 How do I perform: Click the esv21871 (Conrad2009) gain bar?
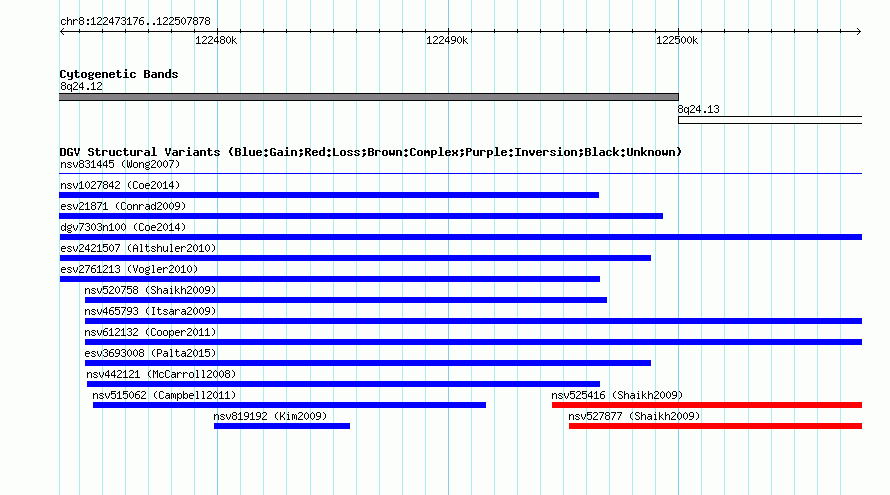pos(361,216)
